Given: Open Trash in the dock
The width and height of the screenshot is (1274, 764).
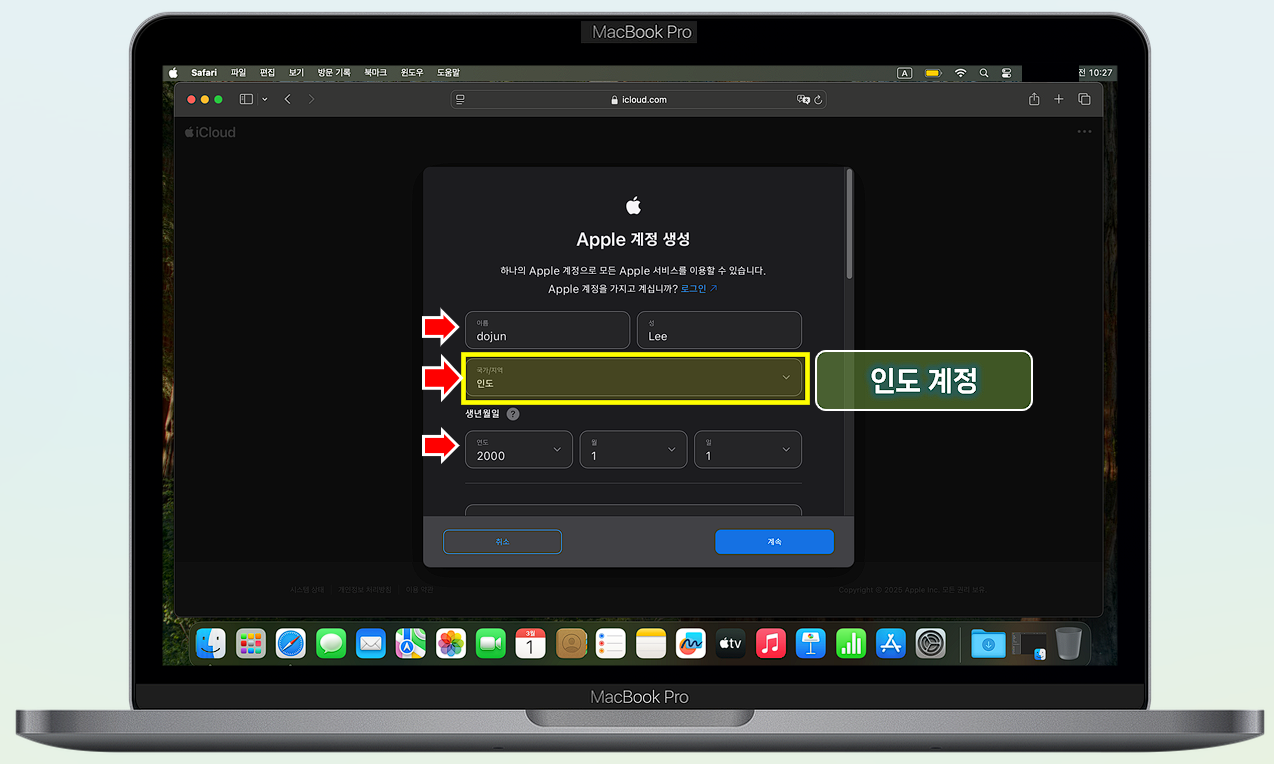Looking at the screenshot, I should [x=1068, y=643].
